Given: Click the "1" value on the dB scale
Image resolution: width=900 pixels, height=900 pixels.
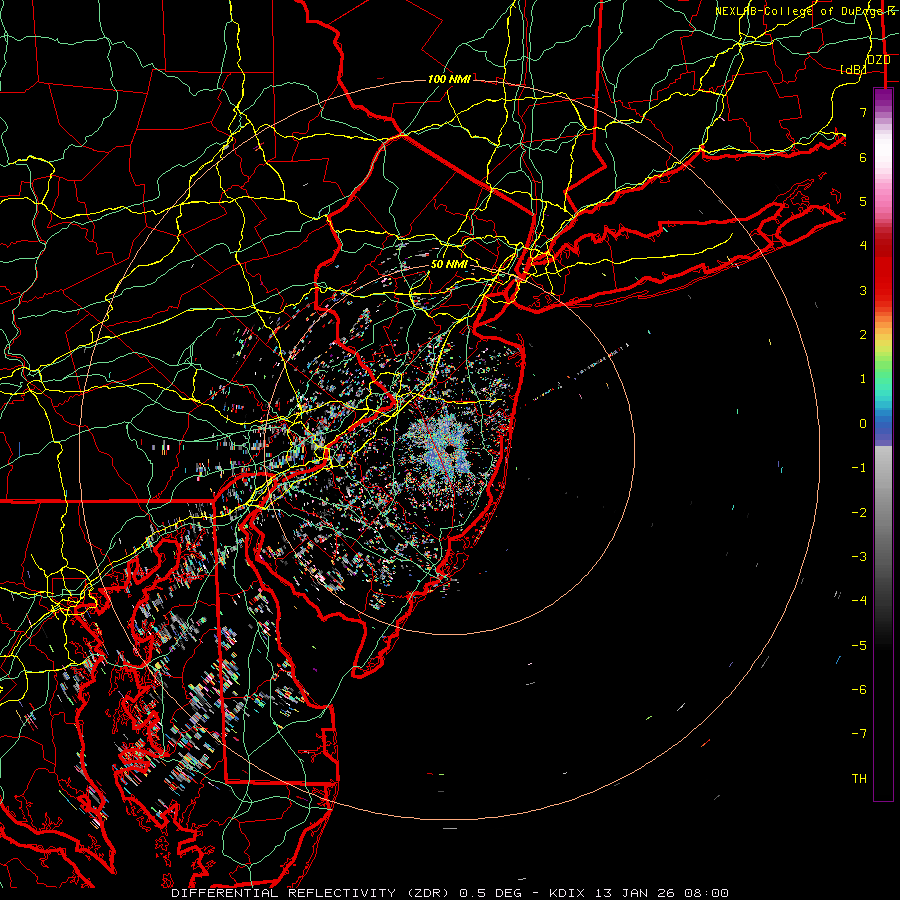Looking at the screenshot, I should 863,379.
